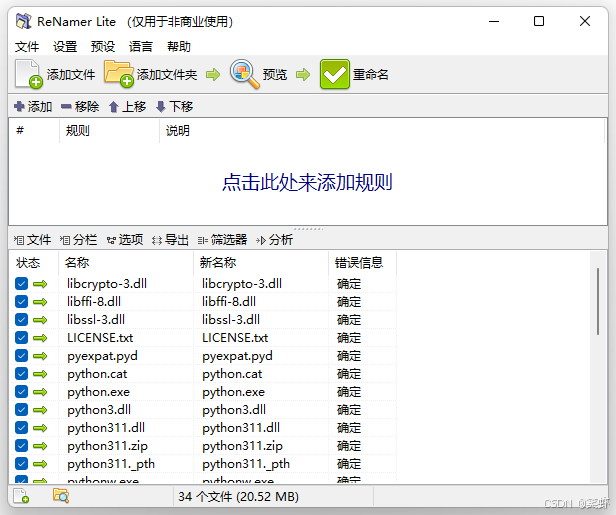The image size is (616, 515).
Task: Click the green arrow status icon for python.exe
Action: click(40, 392)
